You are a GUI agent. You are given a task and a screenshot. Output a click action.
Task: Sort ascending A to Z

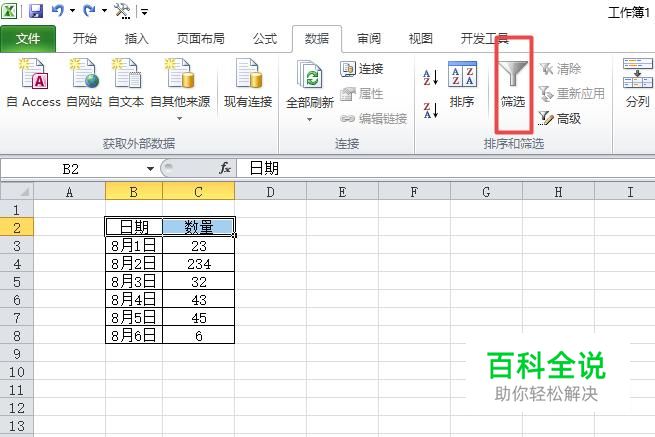point(431,77)
